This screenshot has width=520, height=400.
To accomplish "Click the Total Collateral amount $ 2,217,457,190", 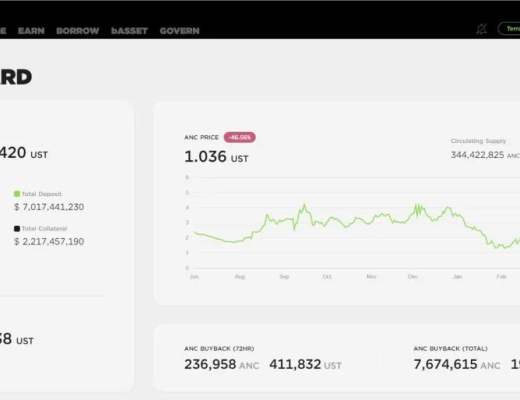I will coord(49,242).
